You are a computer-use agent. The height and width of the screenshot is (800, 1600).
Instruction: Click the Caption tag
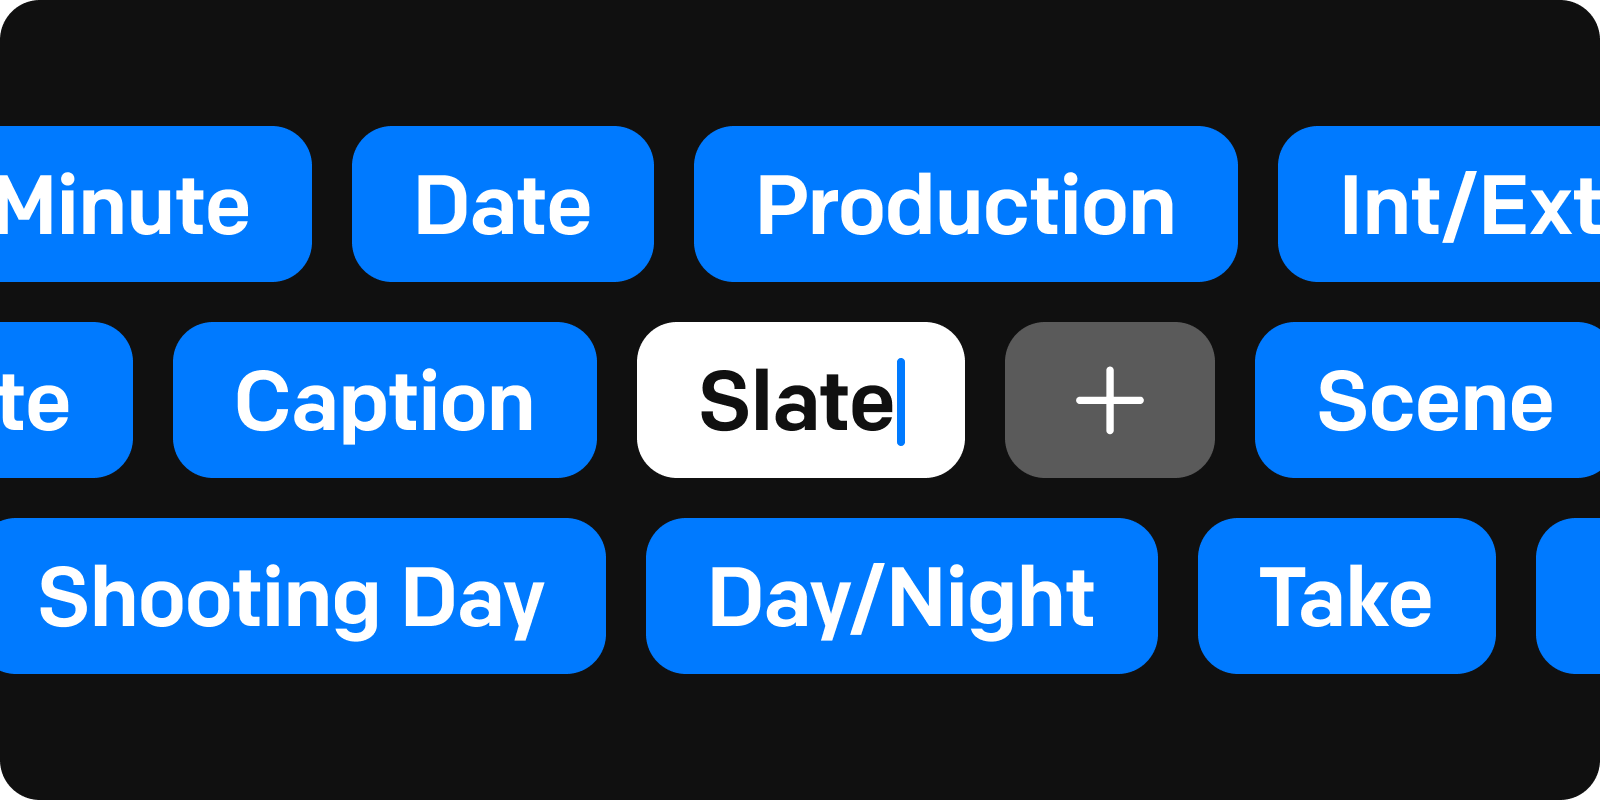tap(384, 400)
